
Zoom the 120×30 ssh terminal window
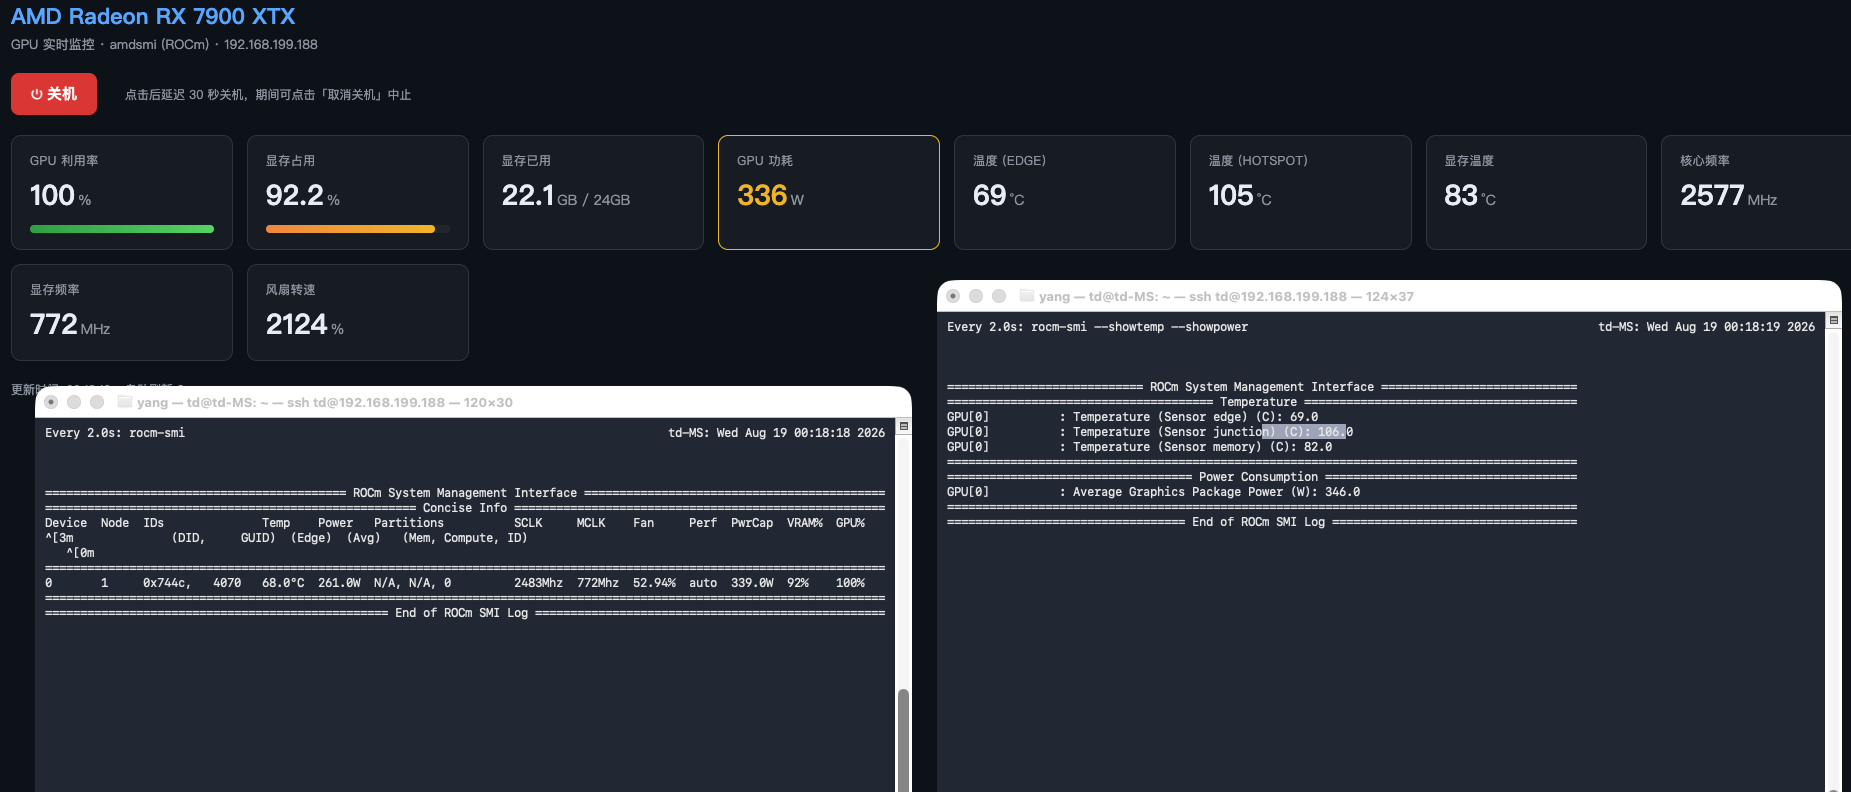[97, 402]
